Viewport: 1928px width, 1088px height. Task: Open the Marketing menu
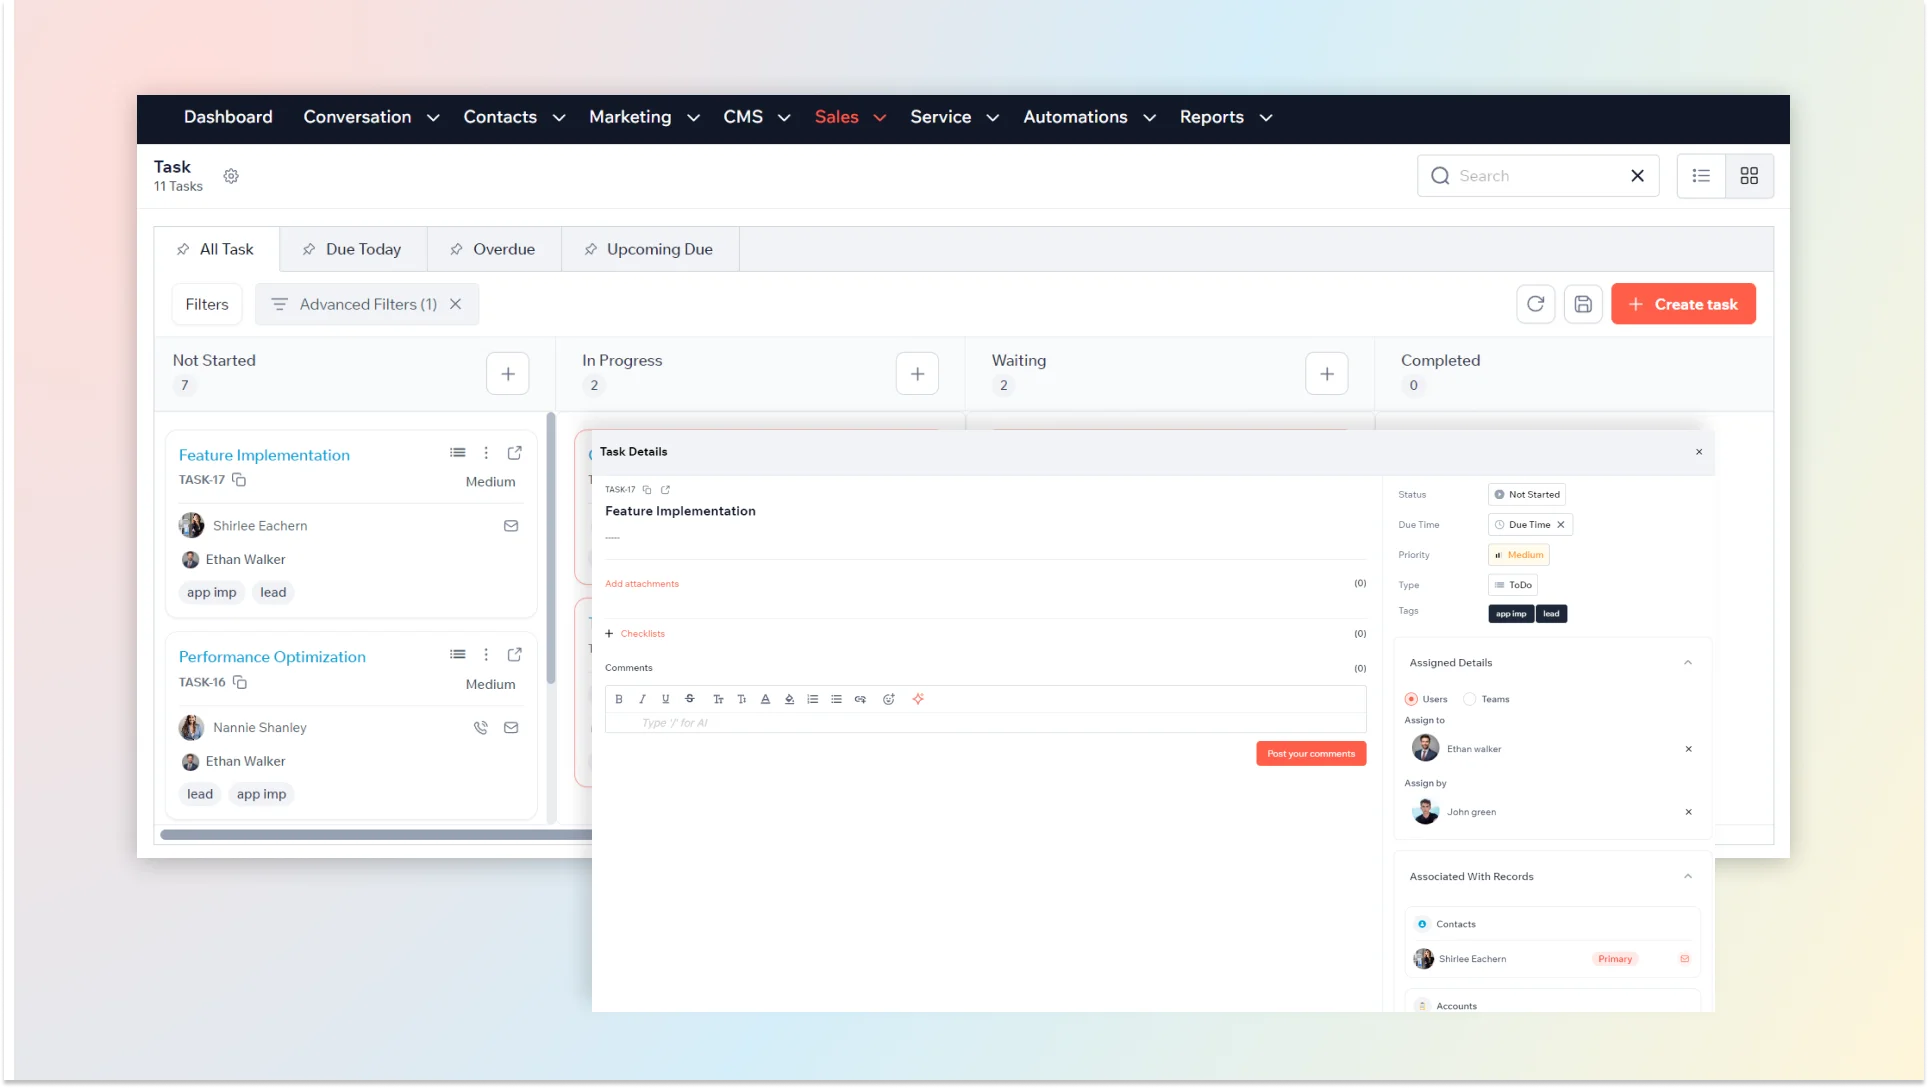pos(643,117)
